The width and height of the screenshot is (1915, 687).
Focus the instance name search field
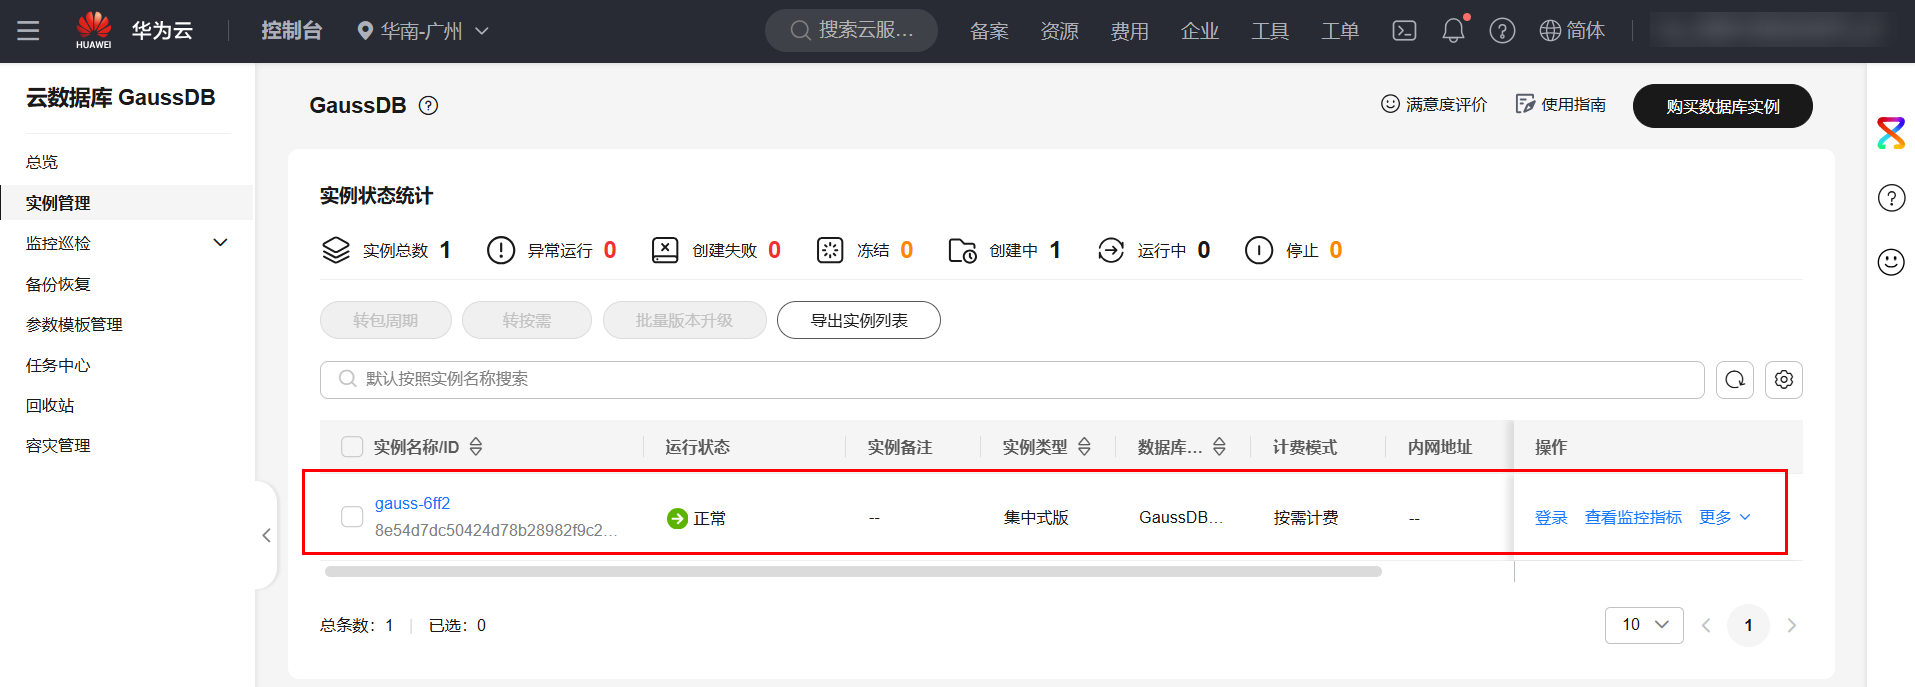(1012, 379)
